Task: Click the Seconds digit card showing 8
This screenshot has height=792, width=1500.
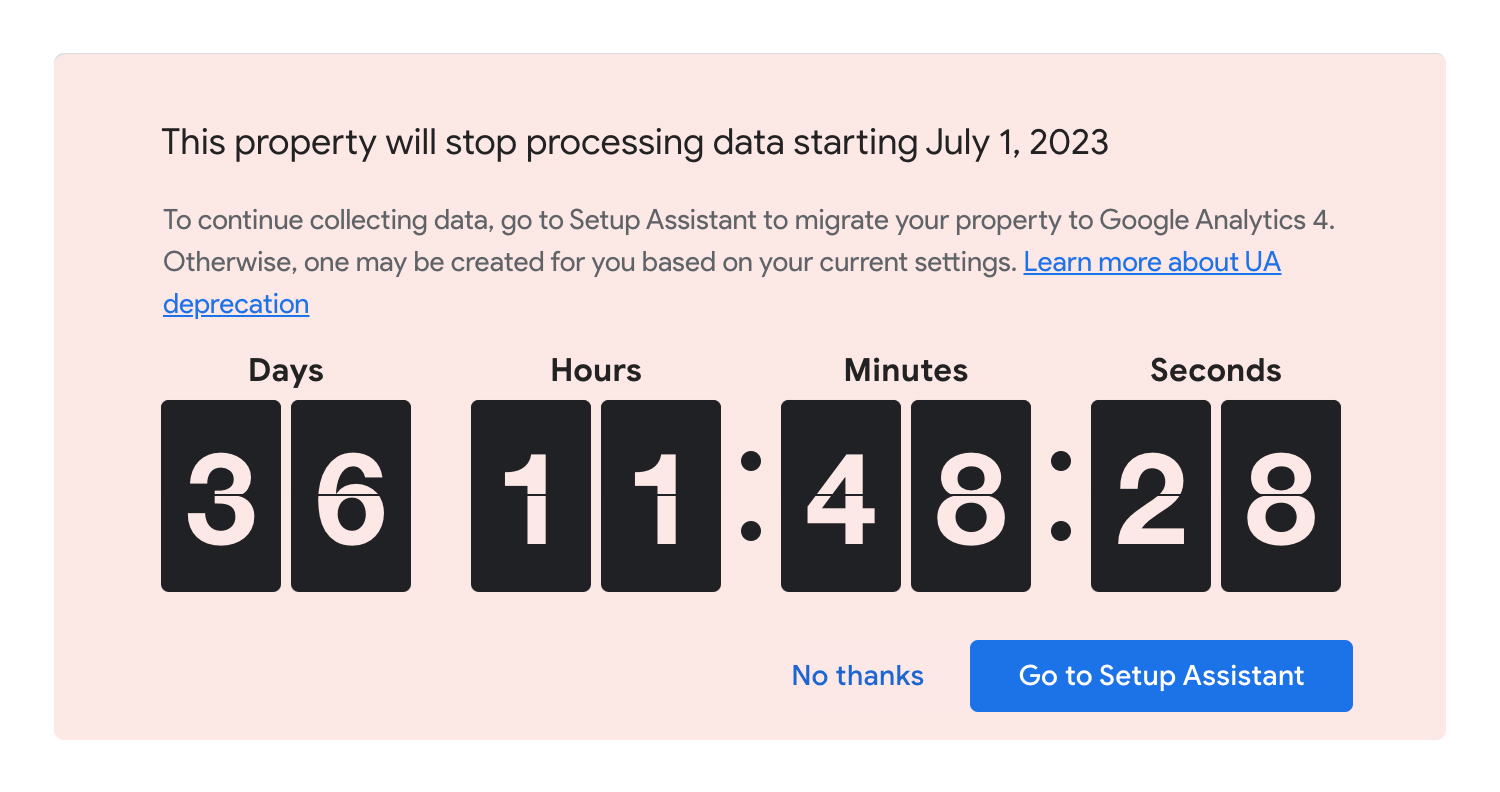Action: tap(1281, 496)
